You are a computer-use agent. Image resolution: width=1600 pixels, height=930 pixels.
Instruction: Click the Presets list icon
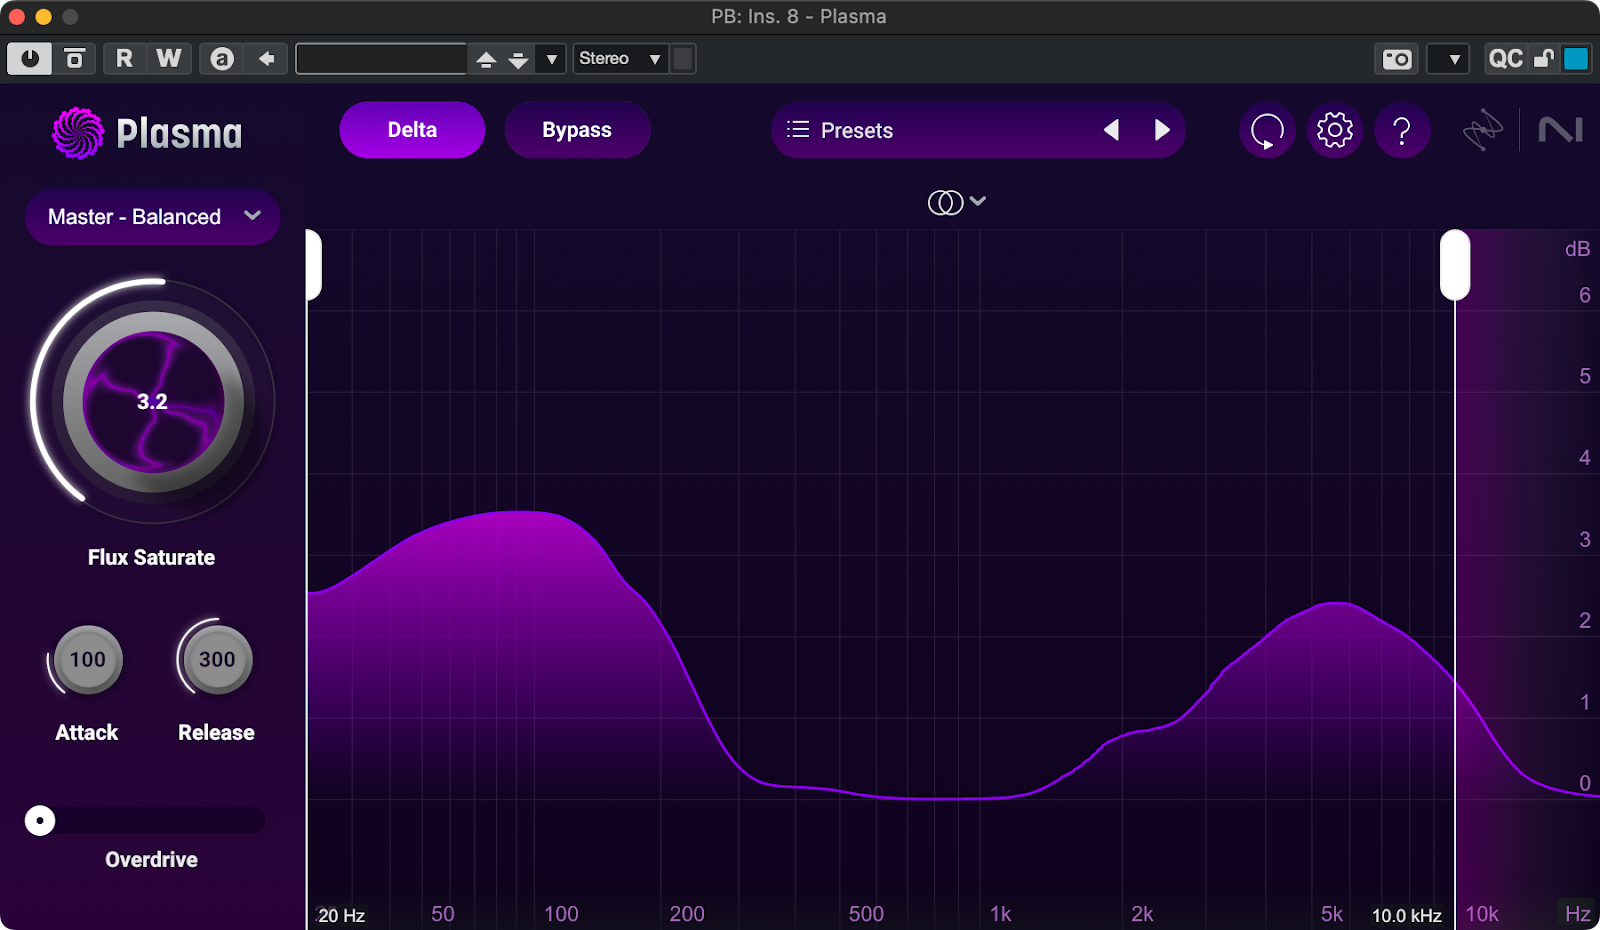coord(797,129)
